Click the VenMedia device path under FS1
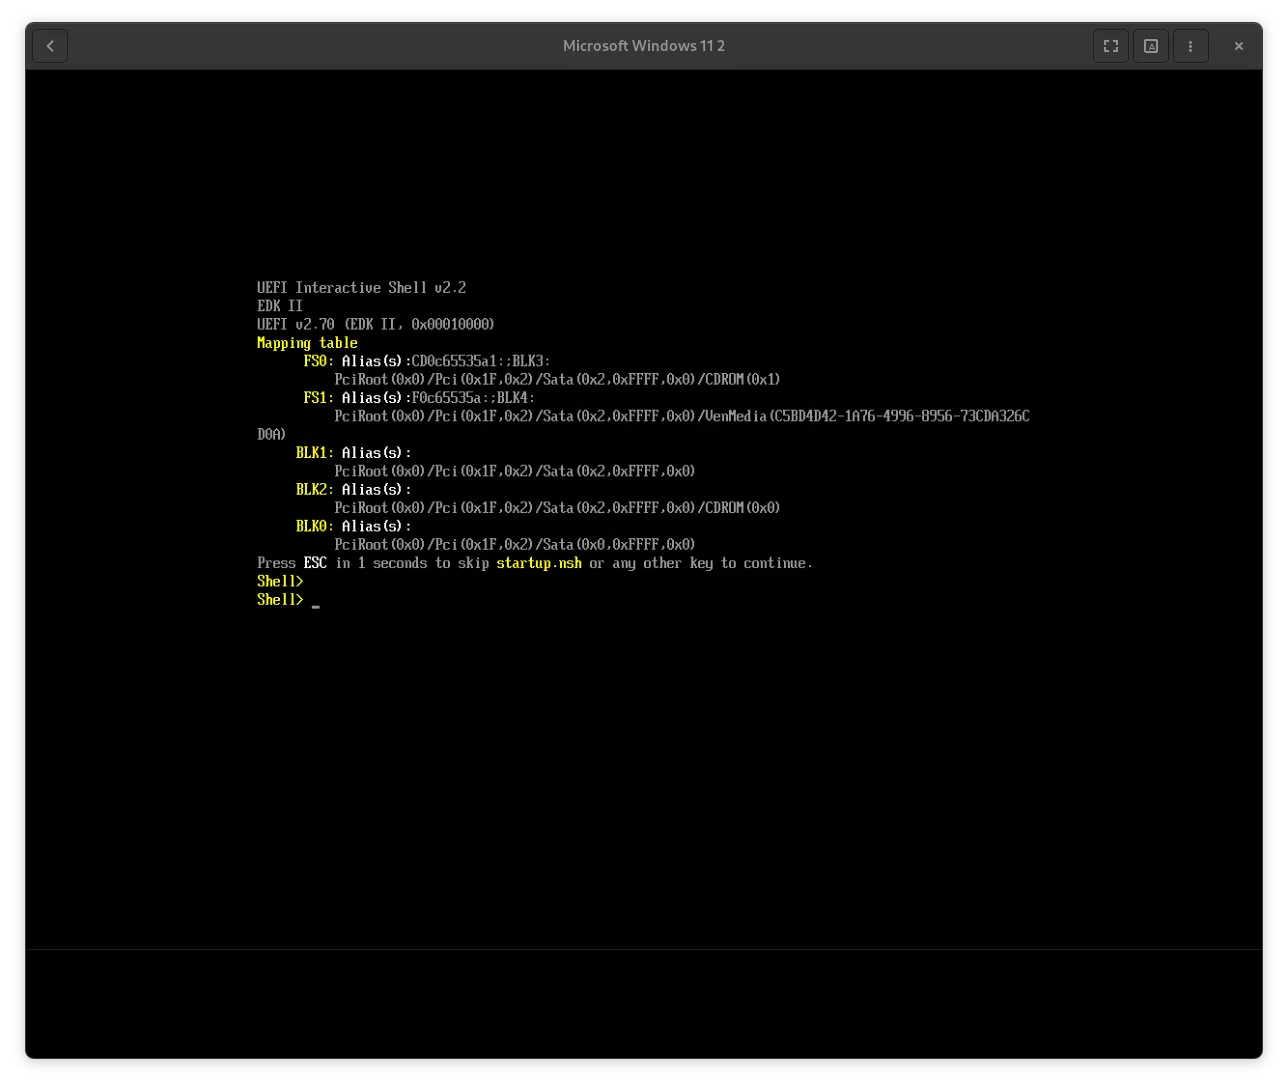This screenshot has height=1087, width=1288. point(680,416)
